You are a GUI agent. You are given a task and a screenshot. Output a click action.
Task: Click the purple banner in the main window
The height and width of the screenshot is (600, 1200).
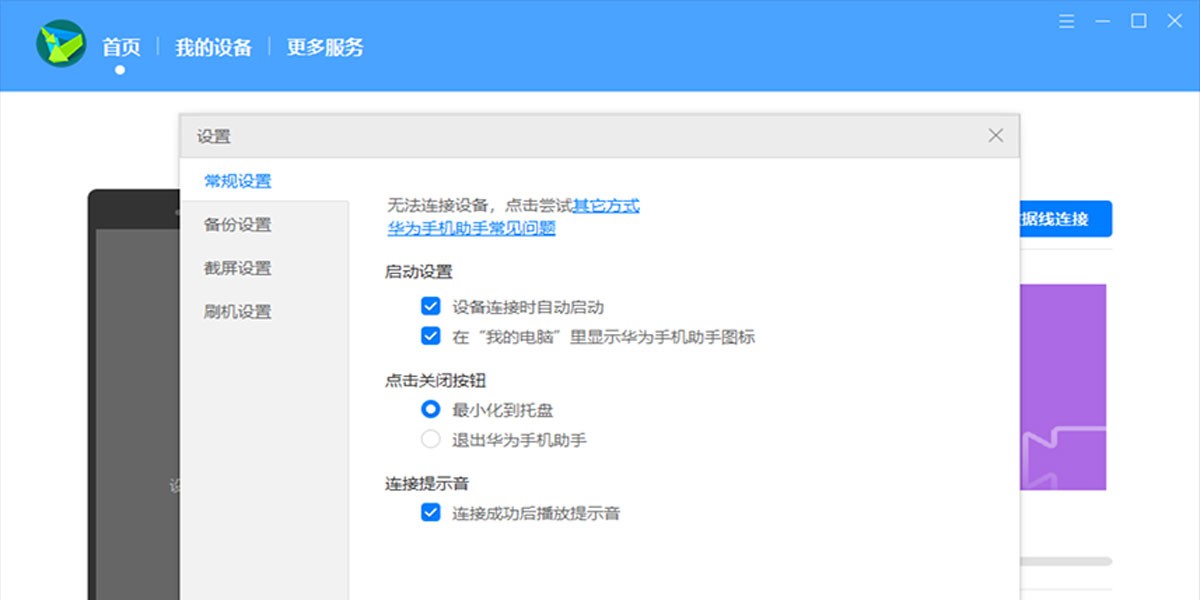point(1063,387)
